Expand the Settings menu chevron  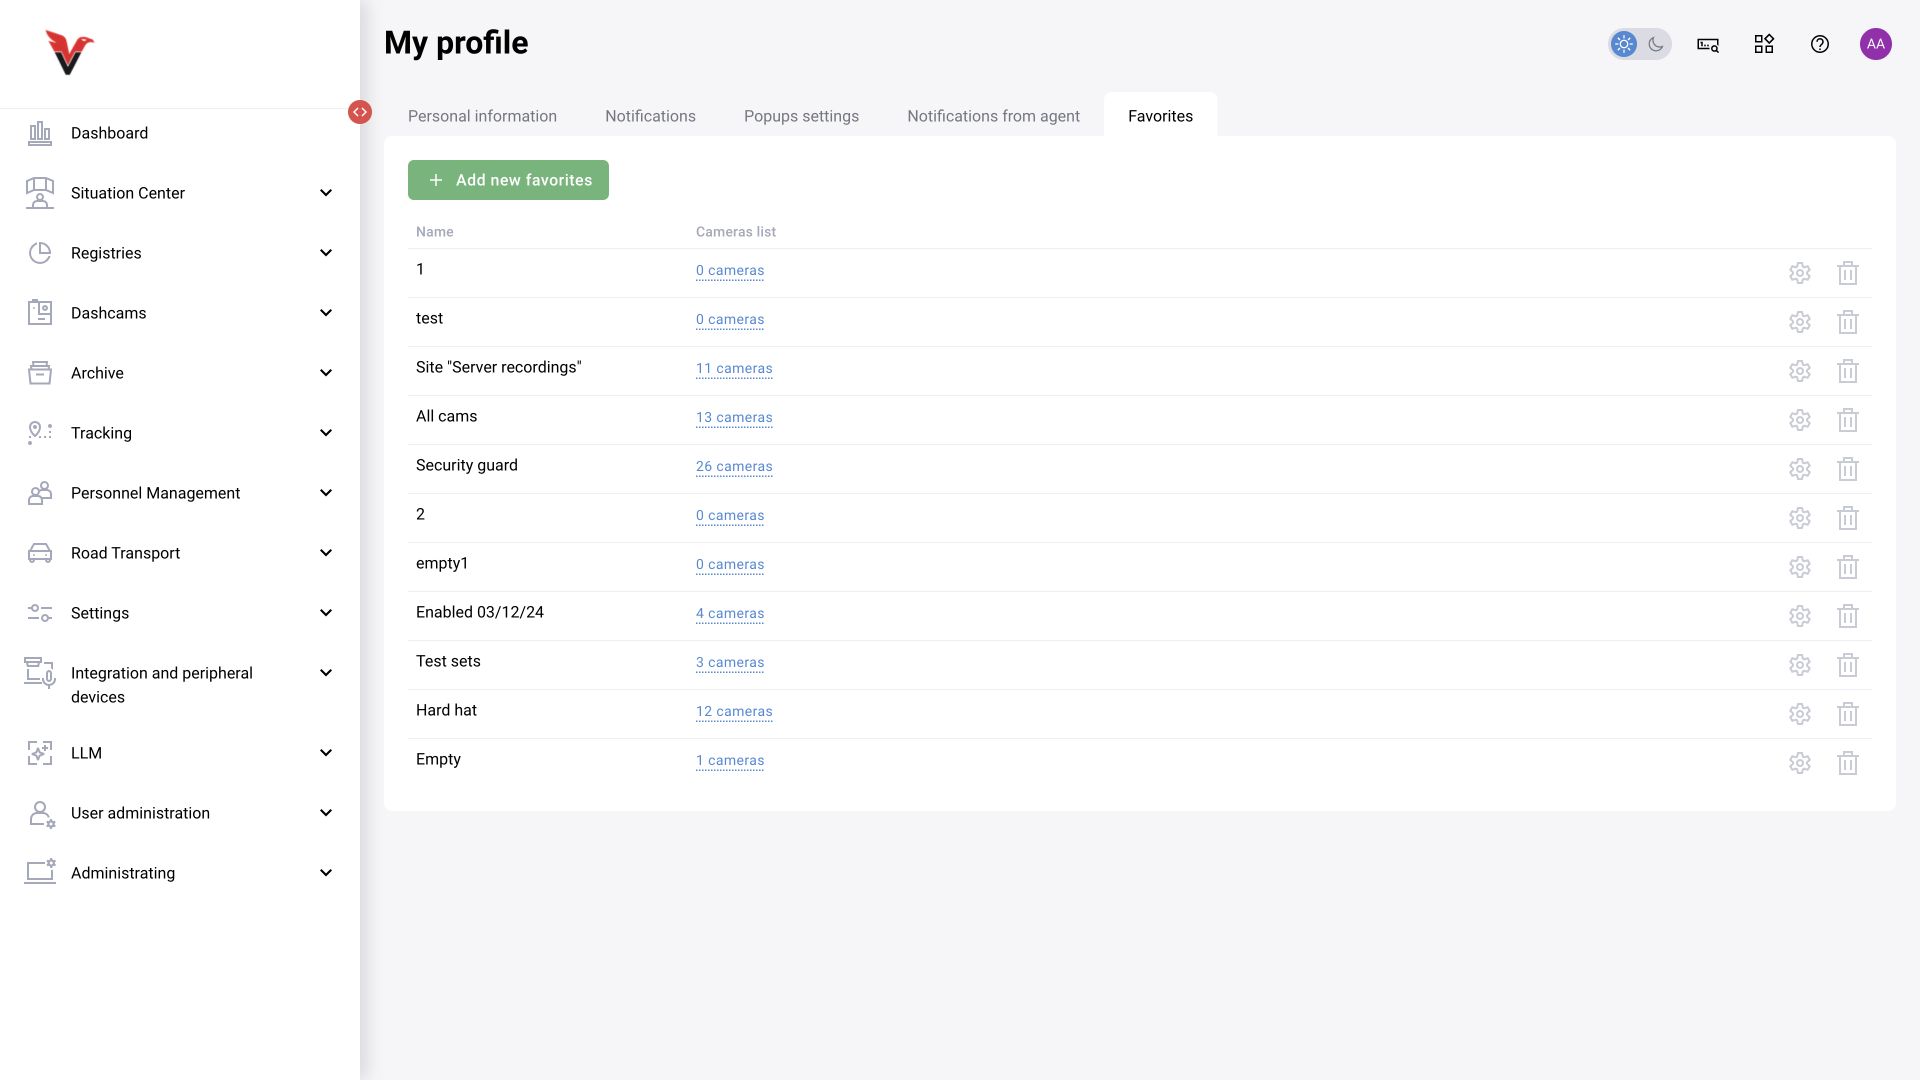pos(326,613)
